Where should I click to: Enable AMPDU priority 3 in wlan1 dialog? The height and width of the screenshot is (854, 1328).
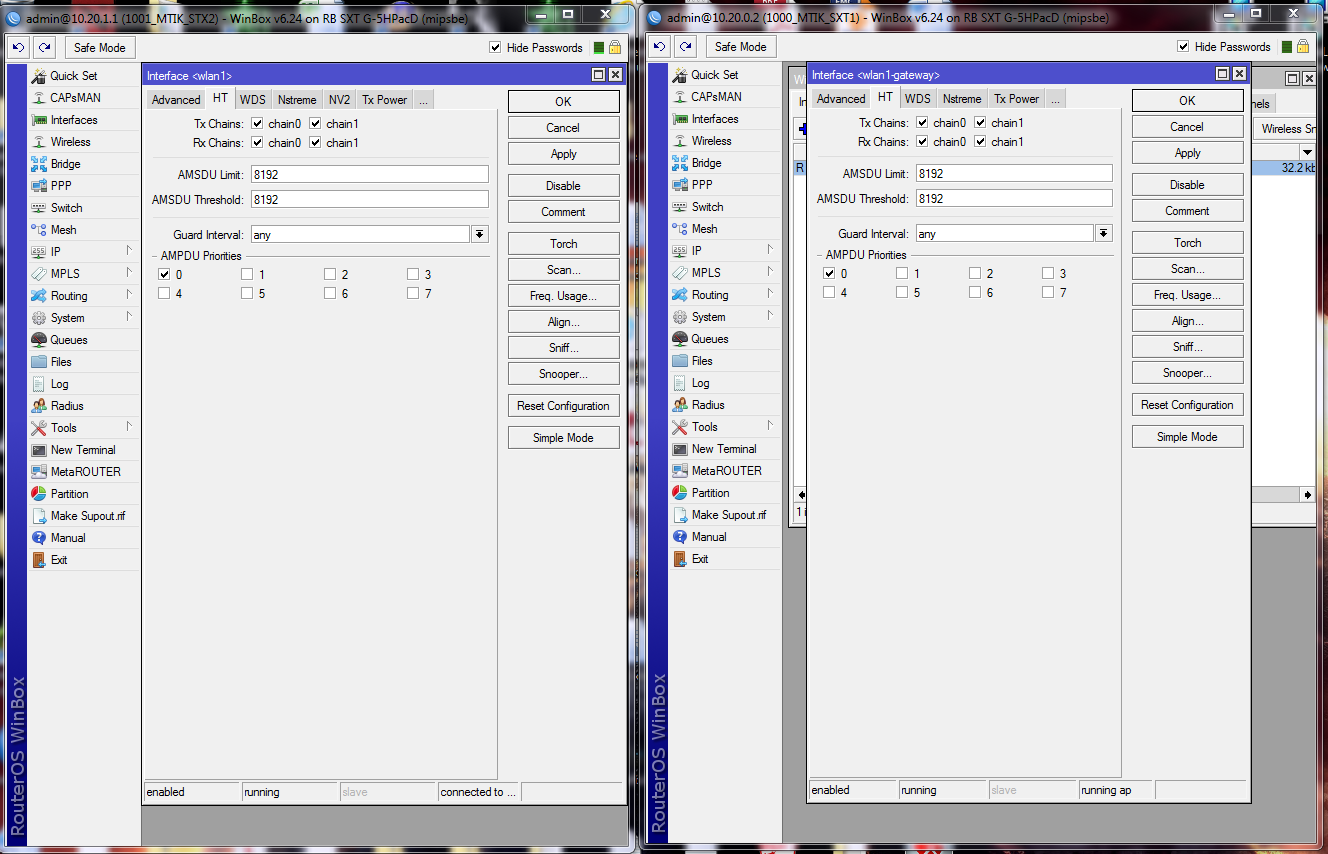point(413,274)
